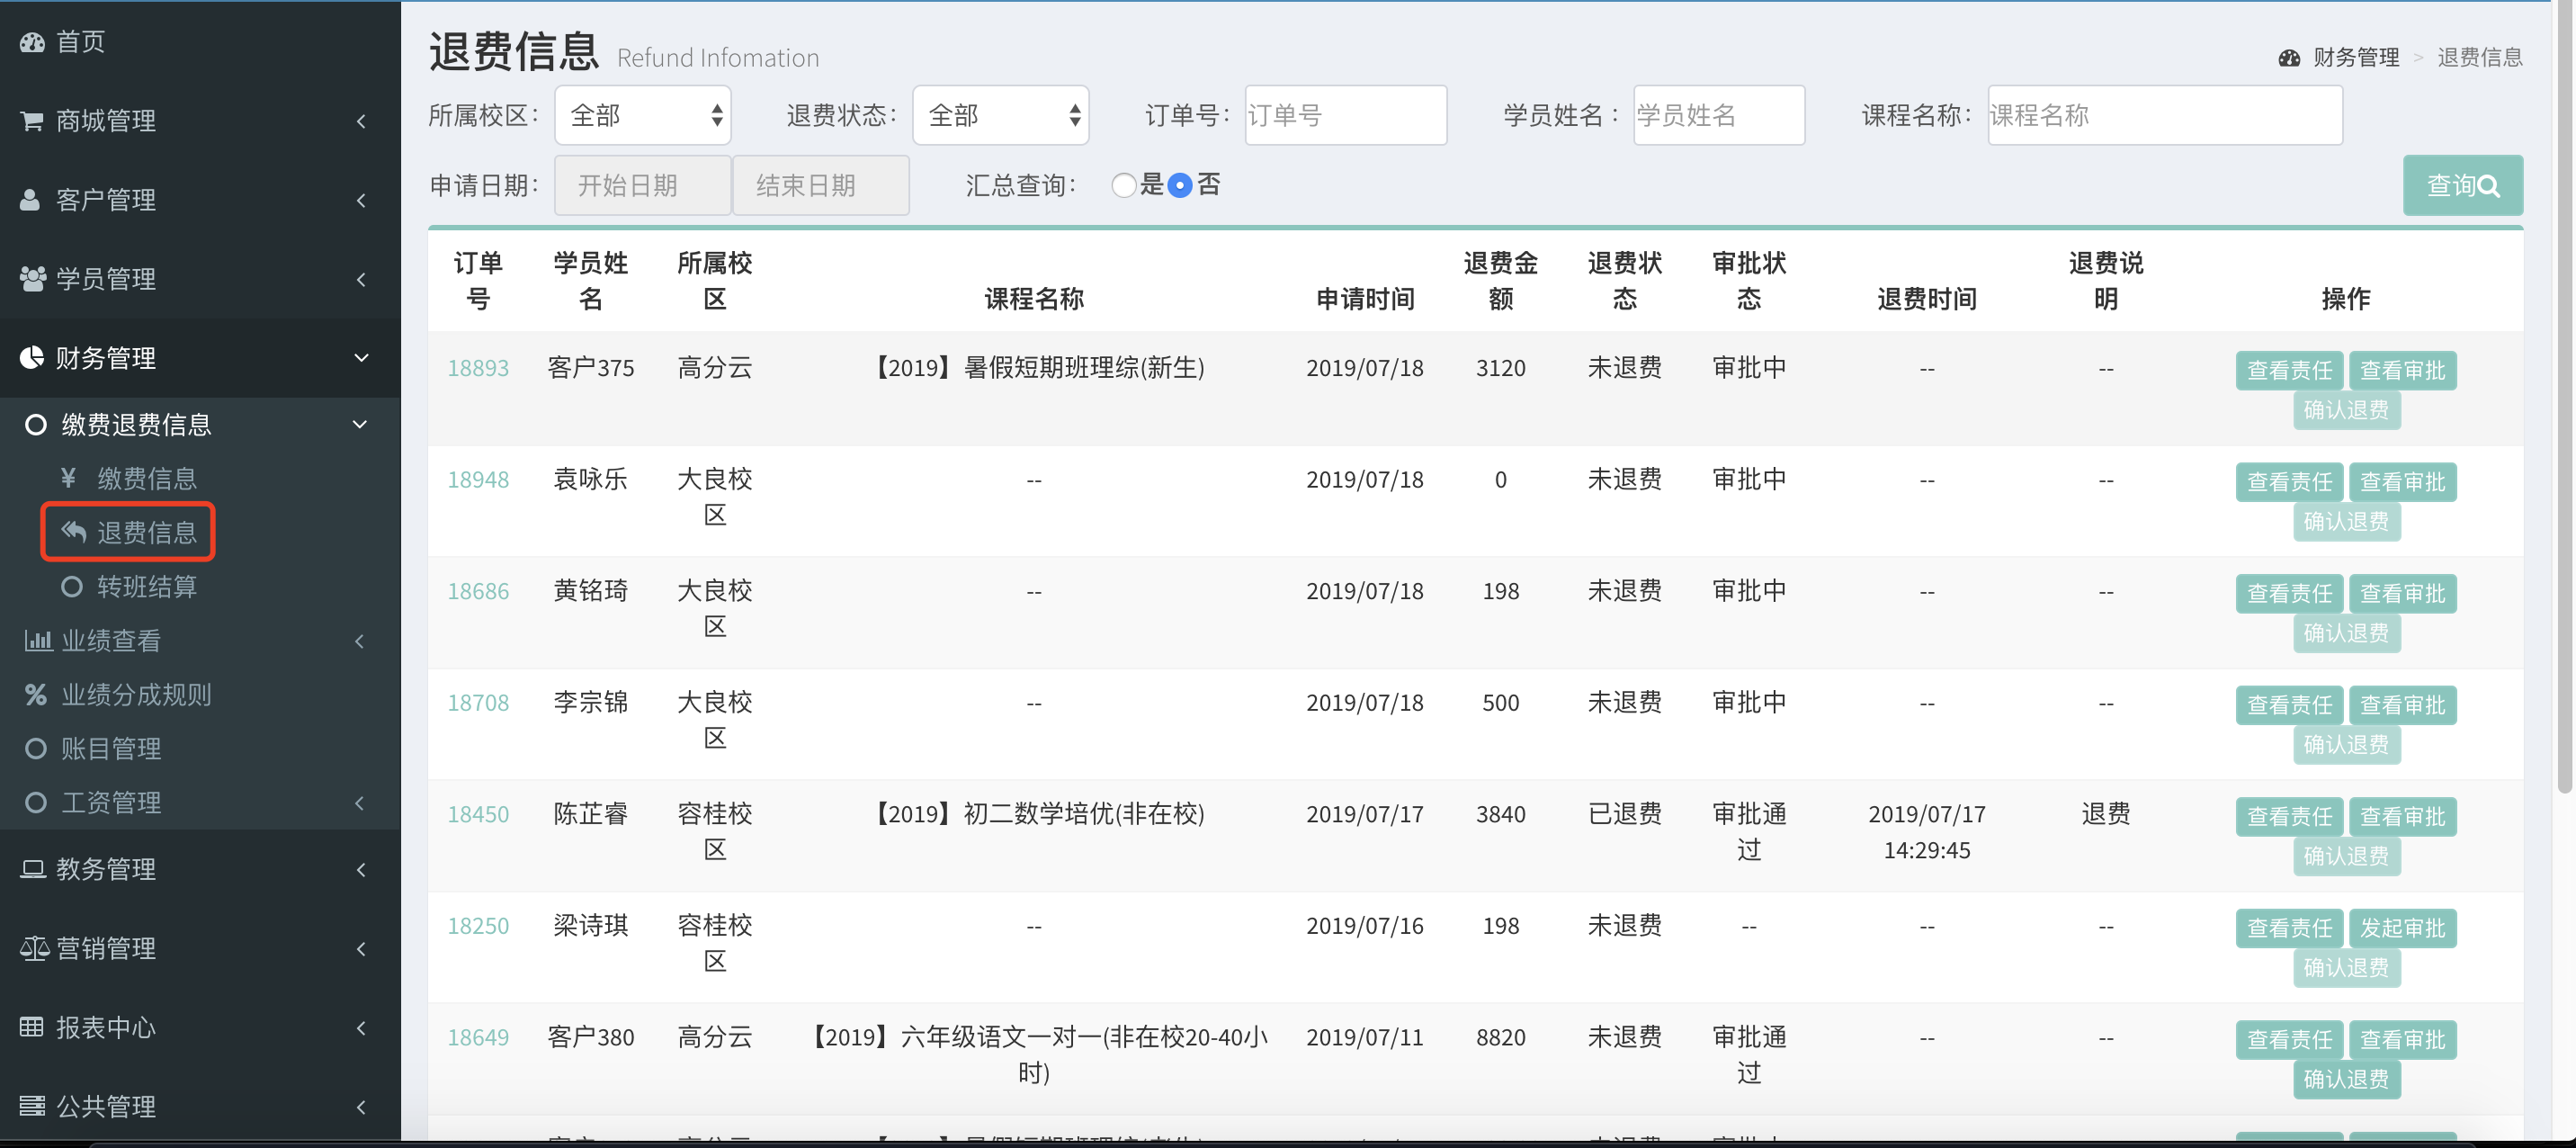Click the page vertical scrollbar
The width and height of the screenshot is (2576, 1148).
tap(2563, 400)
